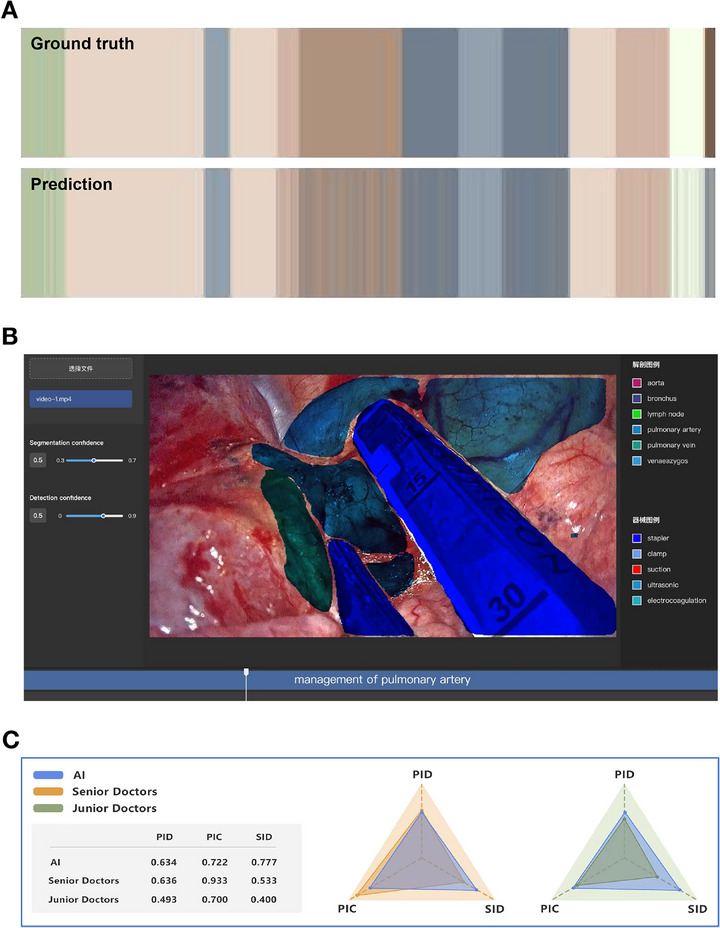The height and width of the screenshot is (928, 720).
Task: Select the ultrasonic legend swatch
Action: [x=637, y=585]
